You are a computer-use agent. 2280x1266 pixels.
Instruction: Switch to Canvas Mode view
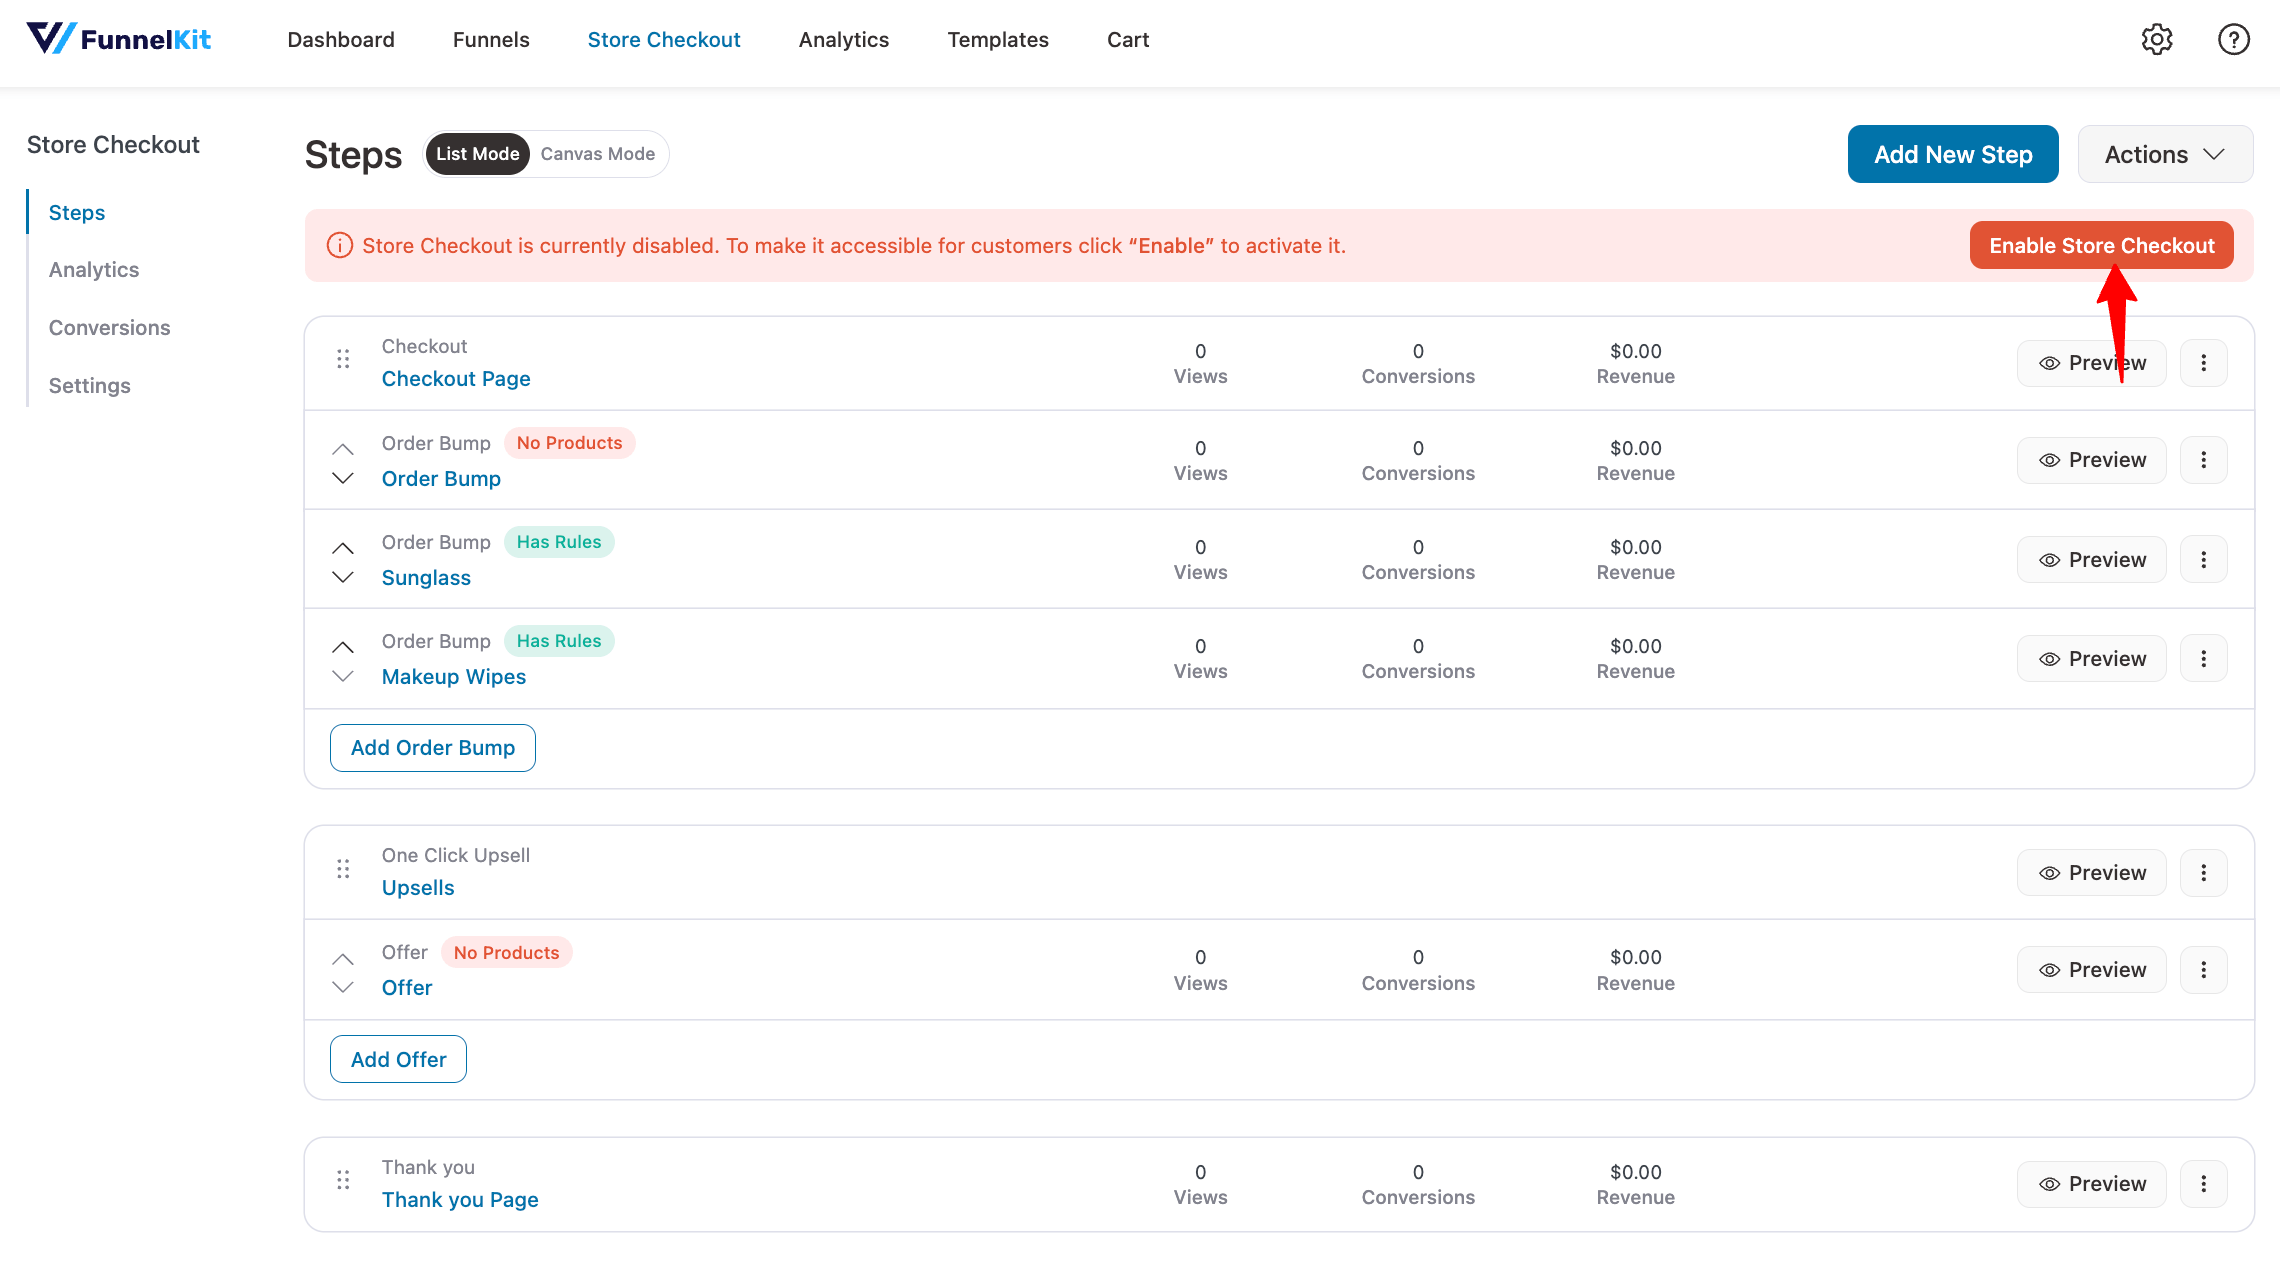click(597, 154)
